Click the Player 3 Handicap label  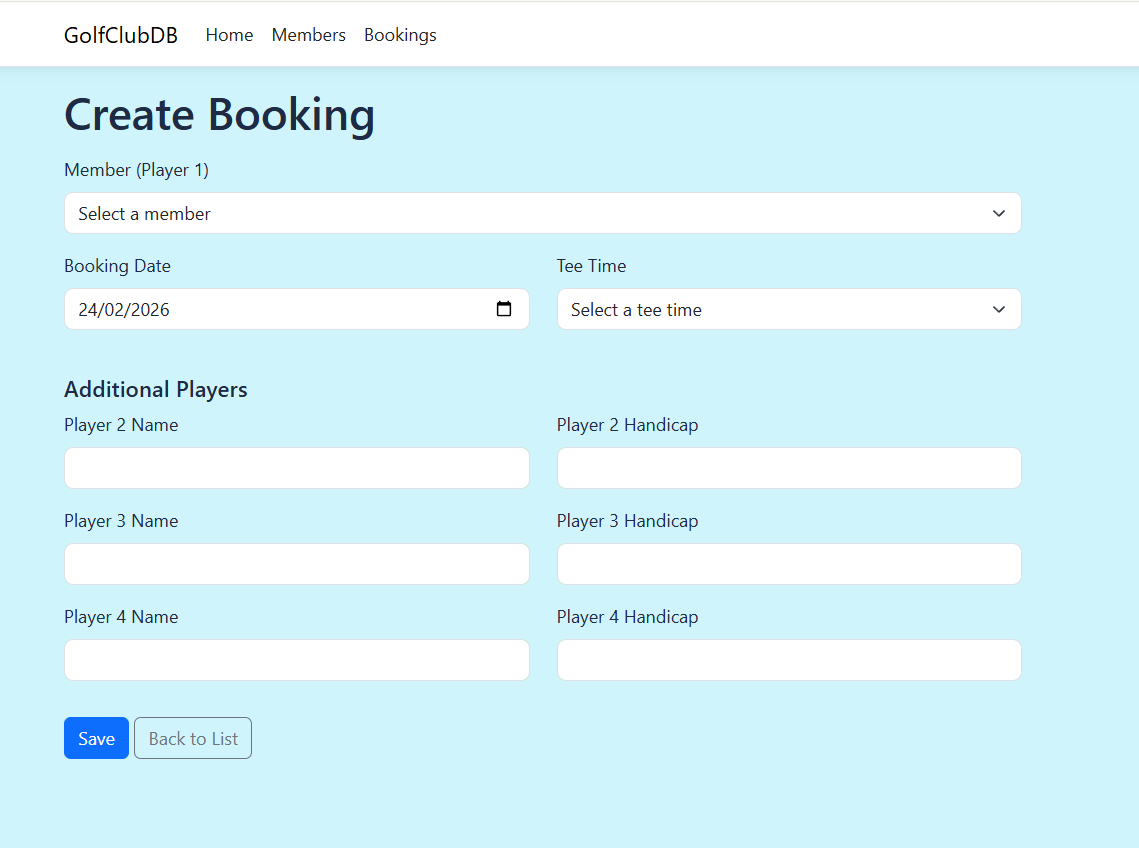point(628,521)
